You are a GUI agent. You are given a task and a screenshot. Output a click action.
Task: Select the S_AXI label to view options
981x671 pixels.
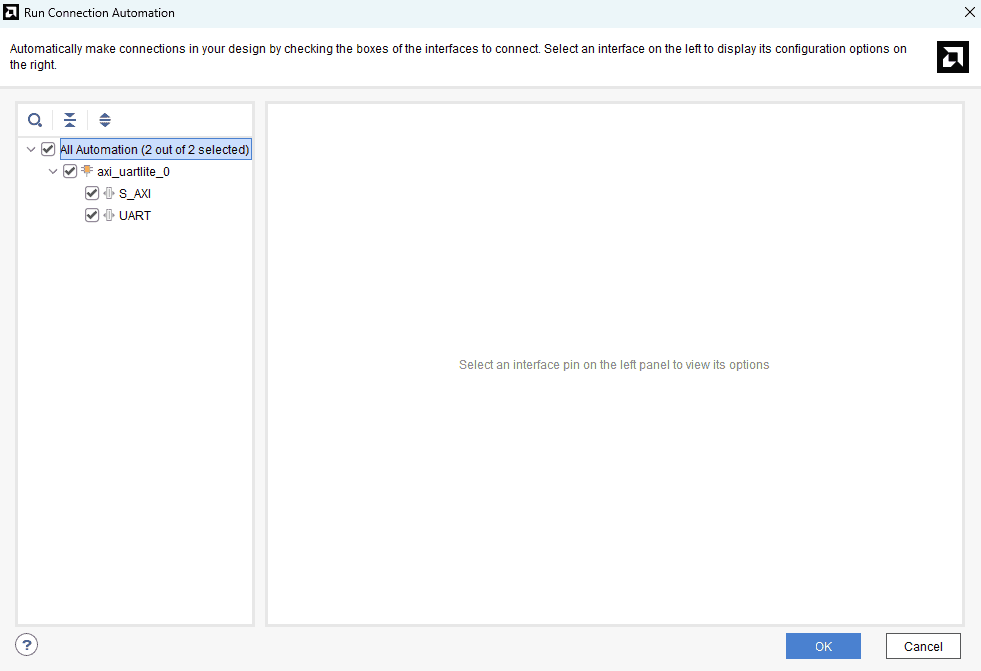[x=135, y=193]
